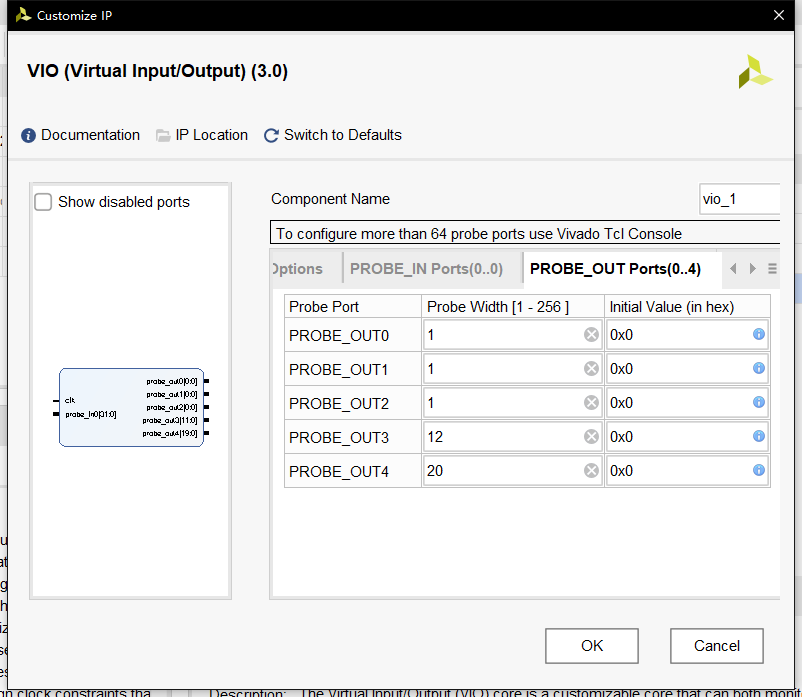The width and height of the screenshot is (802, 697).
Task: Show info for PROBE_OUT4 initial value
Action: click(759, 471)
